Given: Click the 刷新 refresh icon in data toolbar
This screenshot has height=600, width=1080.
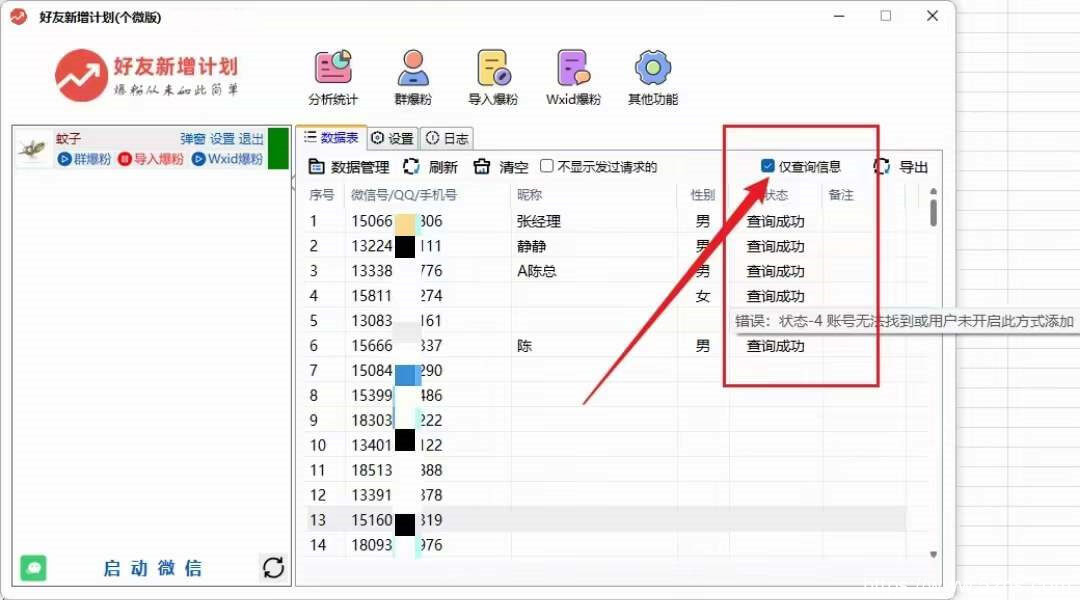Looking at the screenshot, I should pos(411,167).
